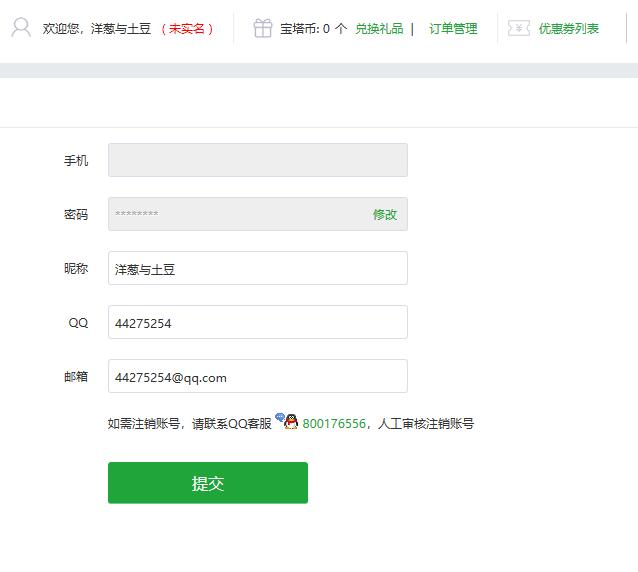This screenshot has height=572, width=638.
Task: Click the 昵称 field label
Action: coord(76,269)
